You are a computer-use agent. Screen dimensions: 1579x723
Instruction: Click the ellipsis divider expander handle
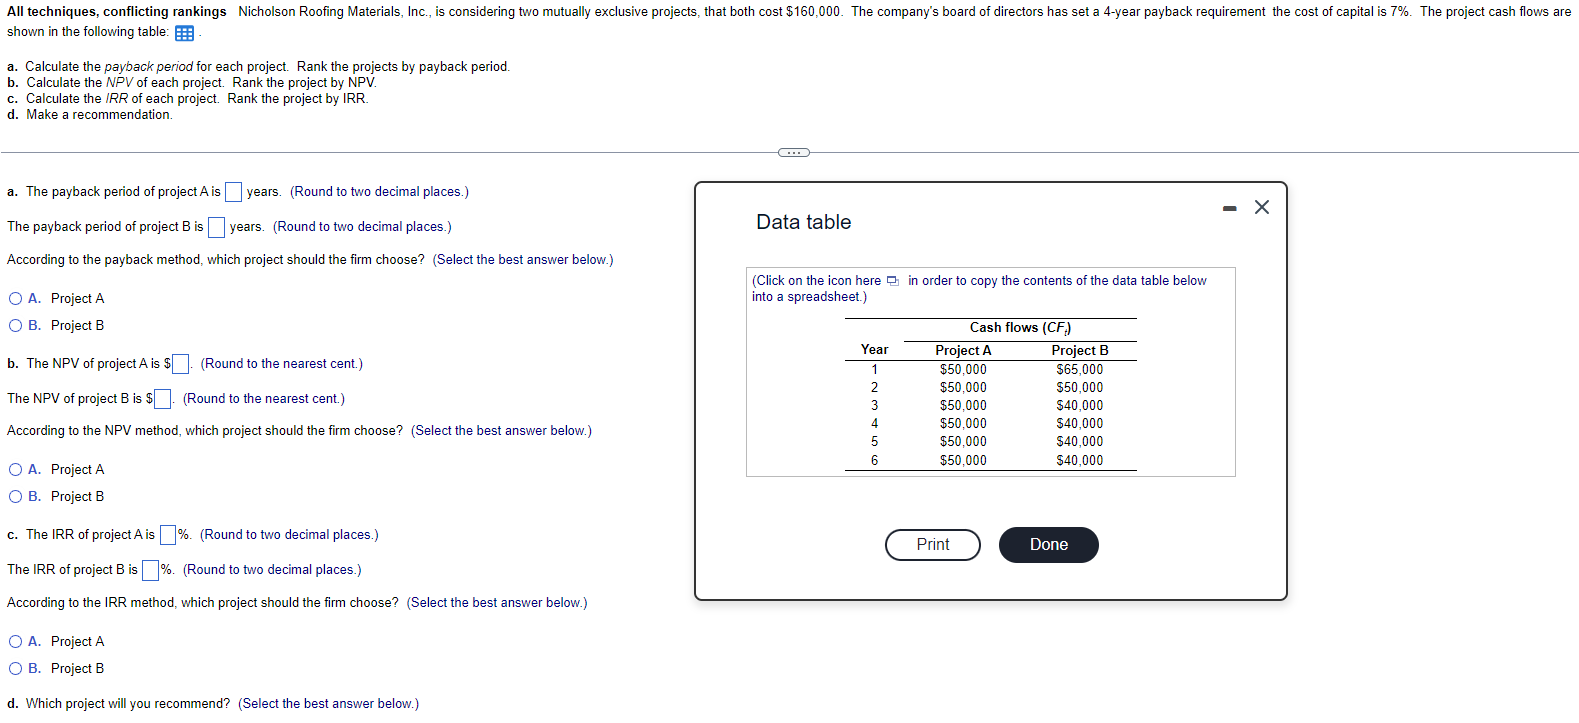tap(793, 152)
